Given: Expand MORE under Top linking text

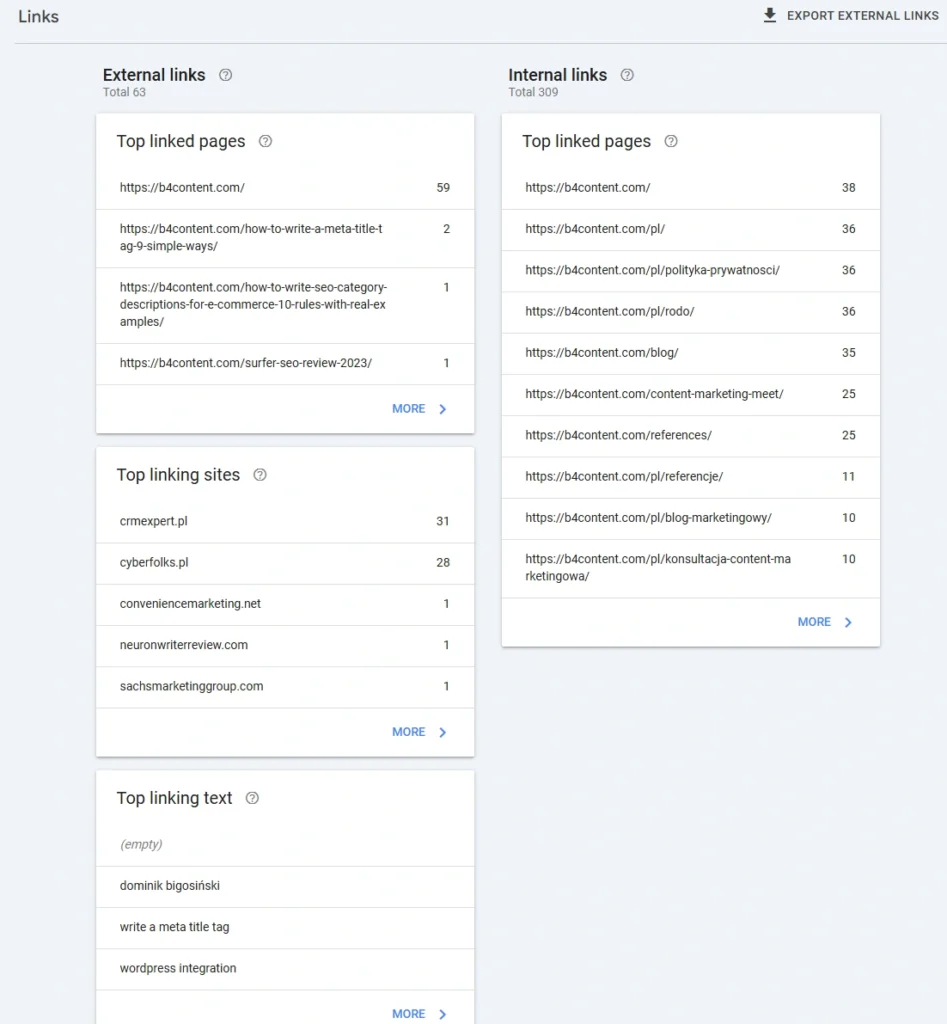Looking at the screenshot, I should click(419, 1014).
